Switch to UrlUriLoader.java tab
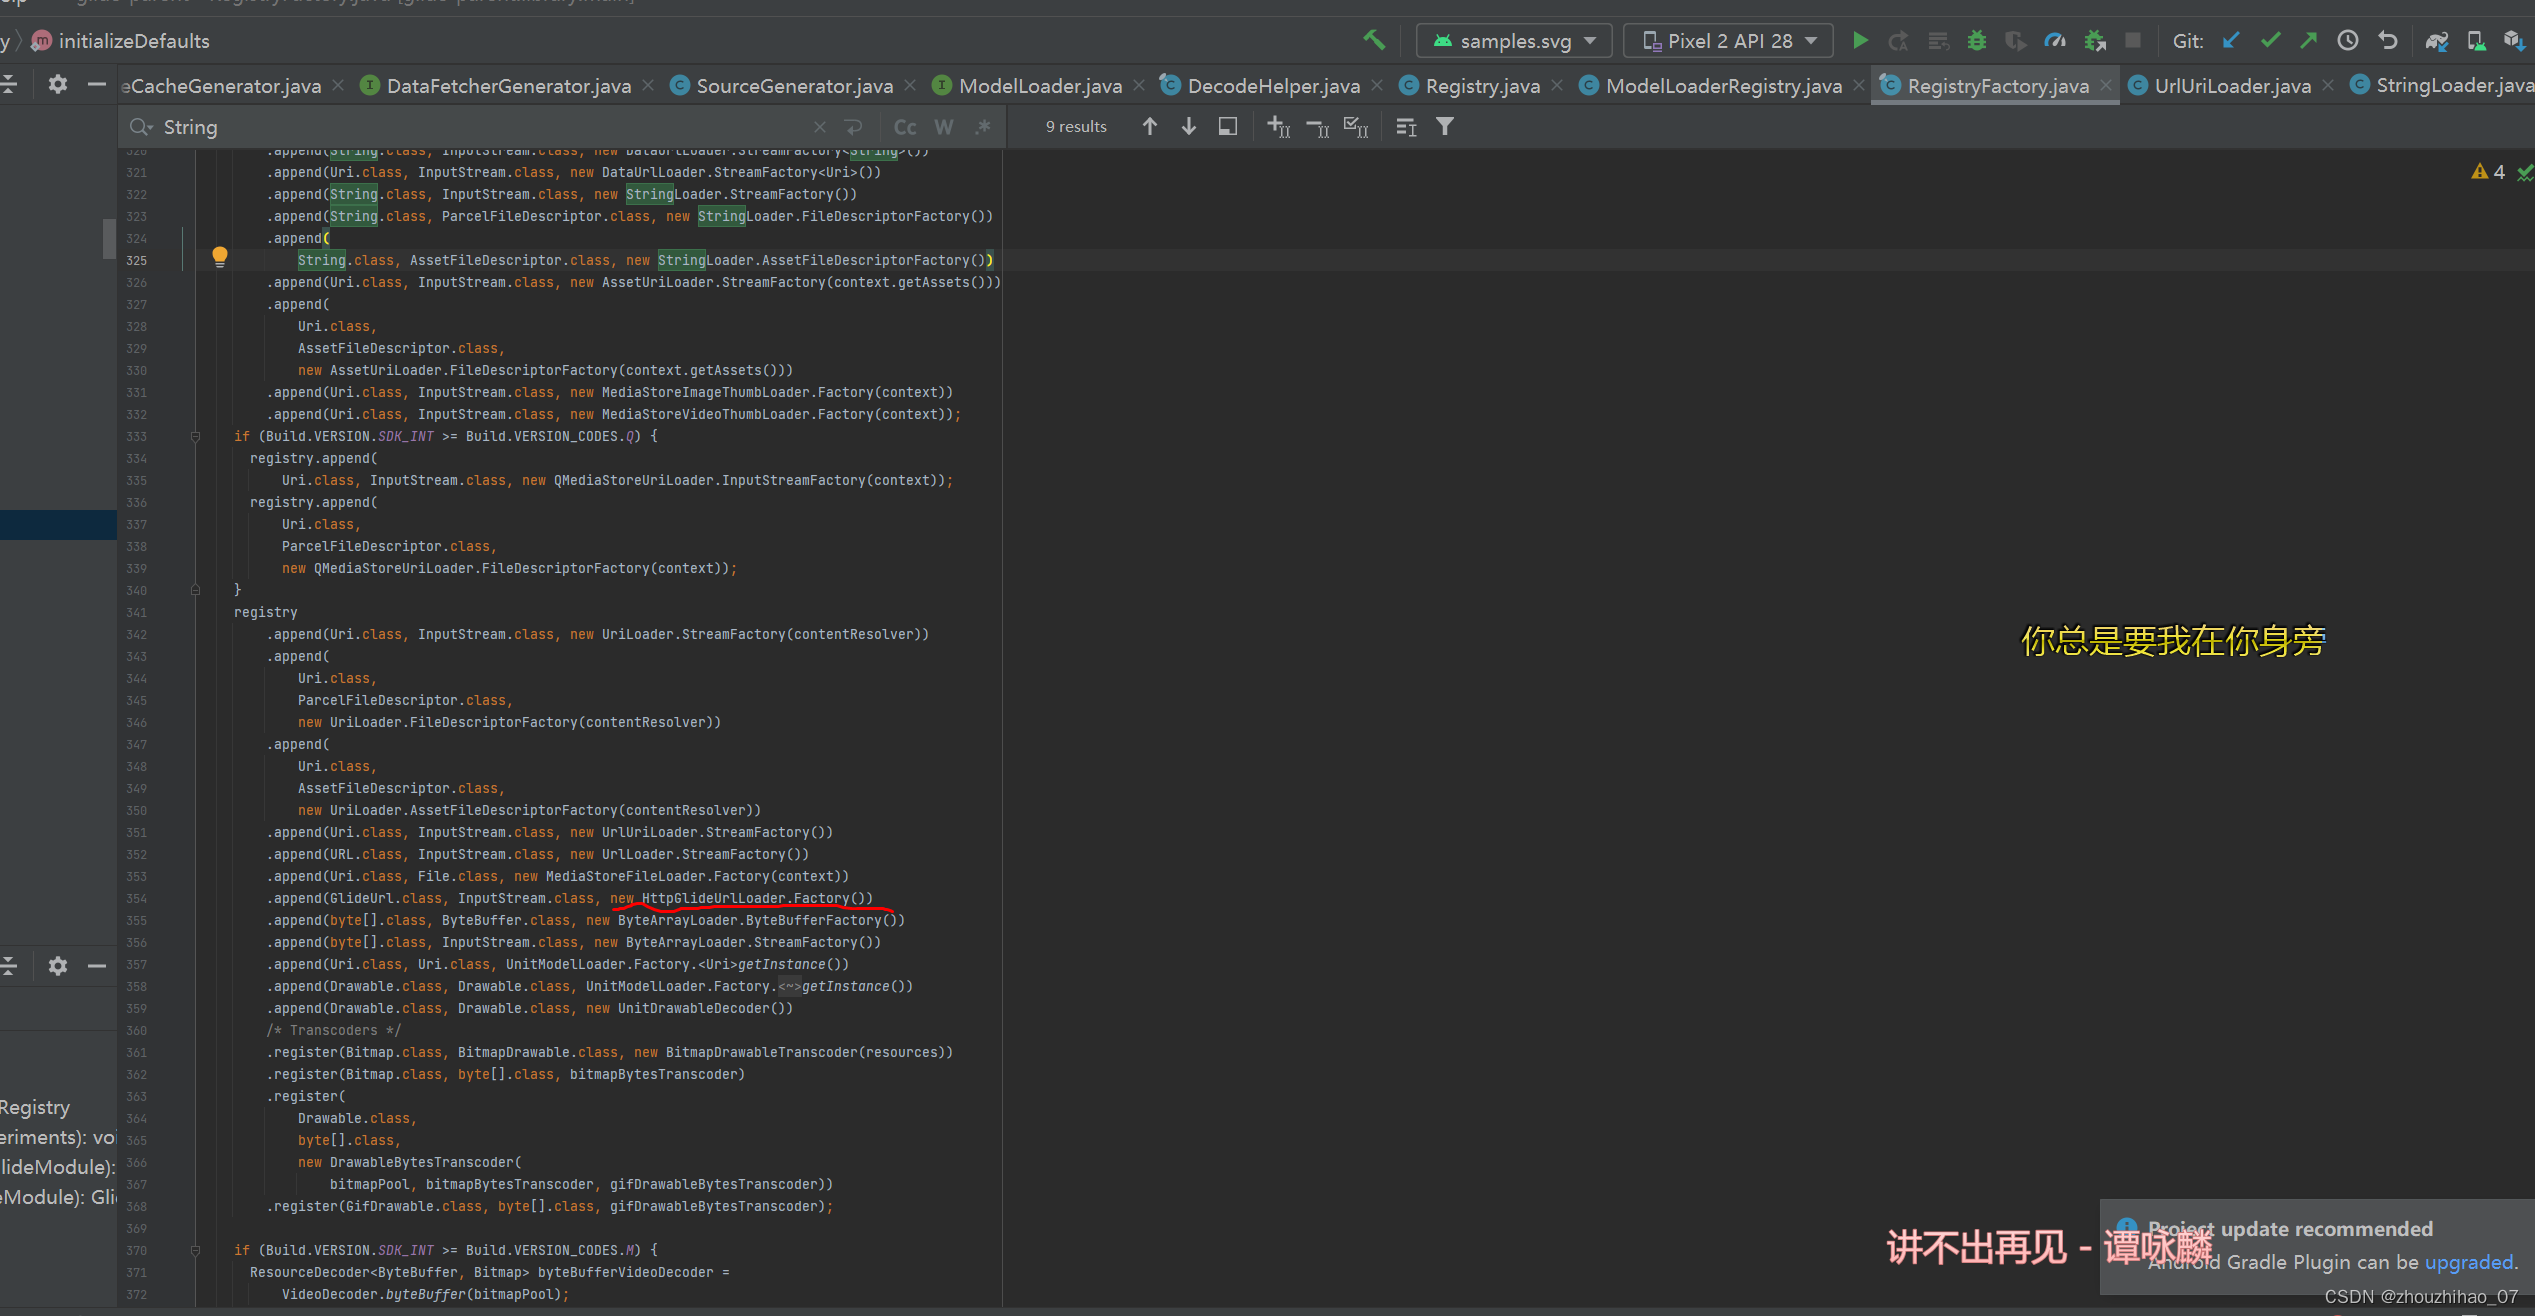Image resolution: width=2535 pixels, height=1316 pixels. click(2232, 86)
